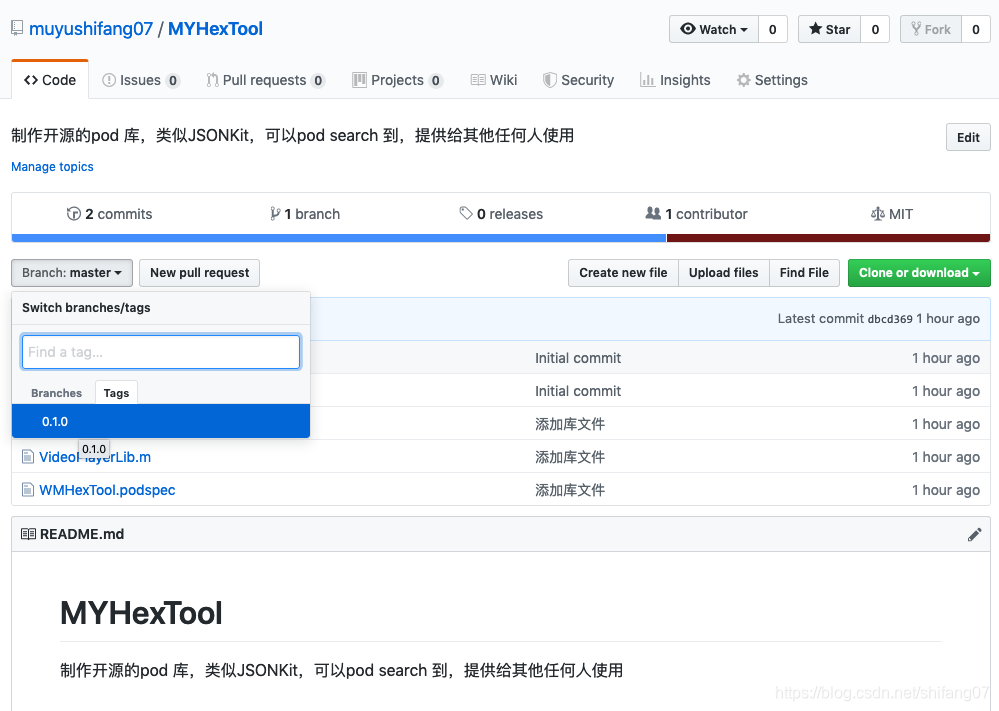This screenshot has width=999, height=711.
Task: Click the Find File button
Action: [x=804, y=273]
